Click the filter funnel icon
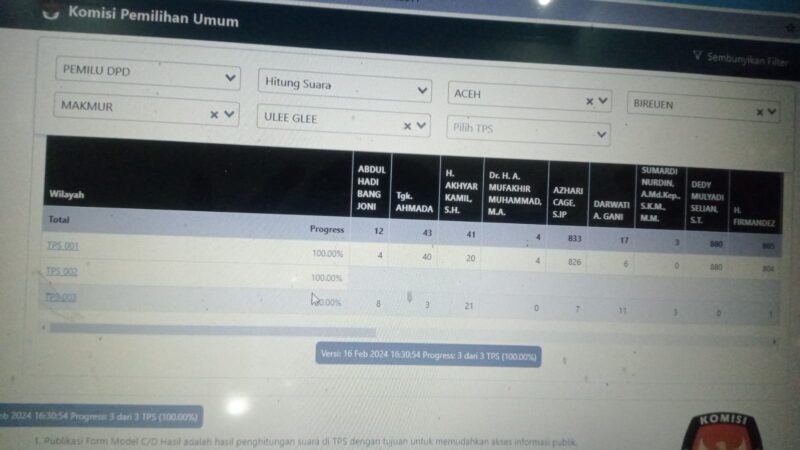This screenshot has height=450, width=800. tap(697, 55)
